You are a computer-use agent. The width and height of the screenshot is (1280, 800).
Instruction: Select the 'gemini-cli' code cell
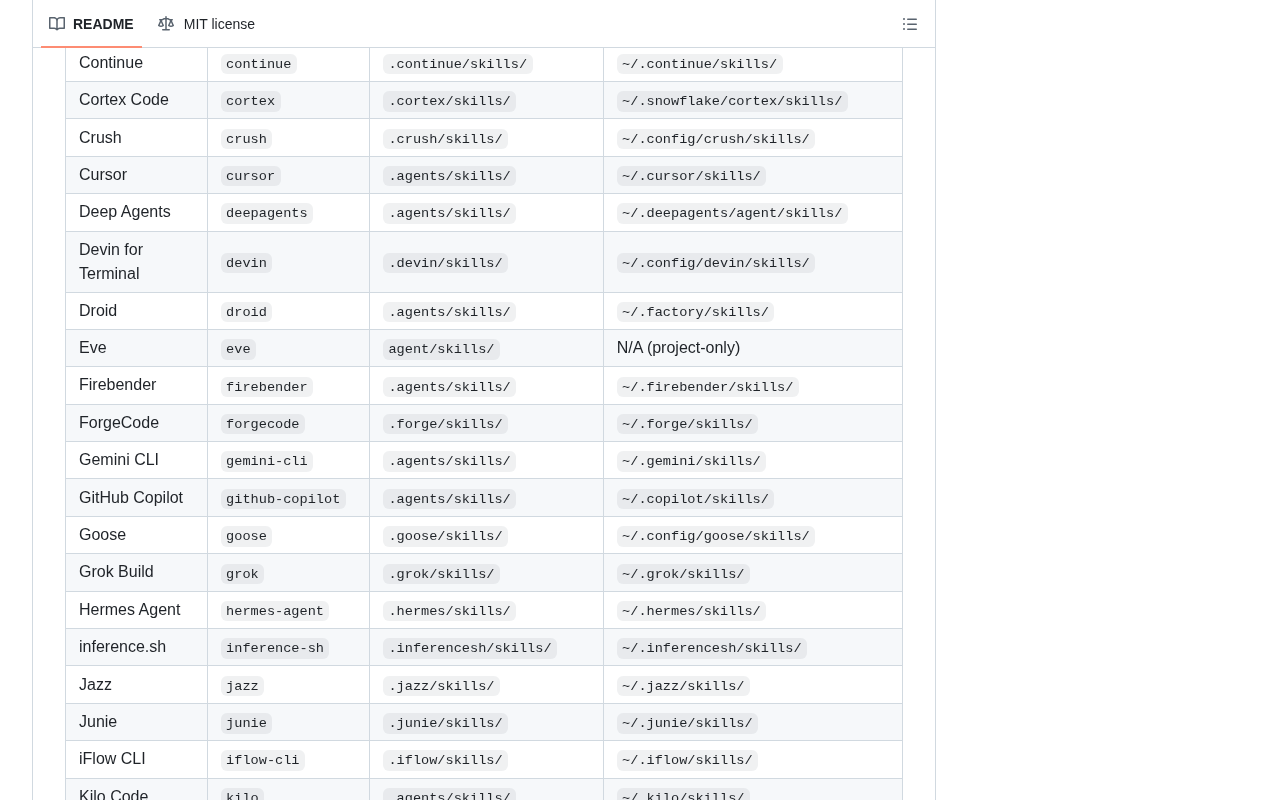(267, 461)
